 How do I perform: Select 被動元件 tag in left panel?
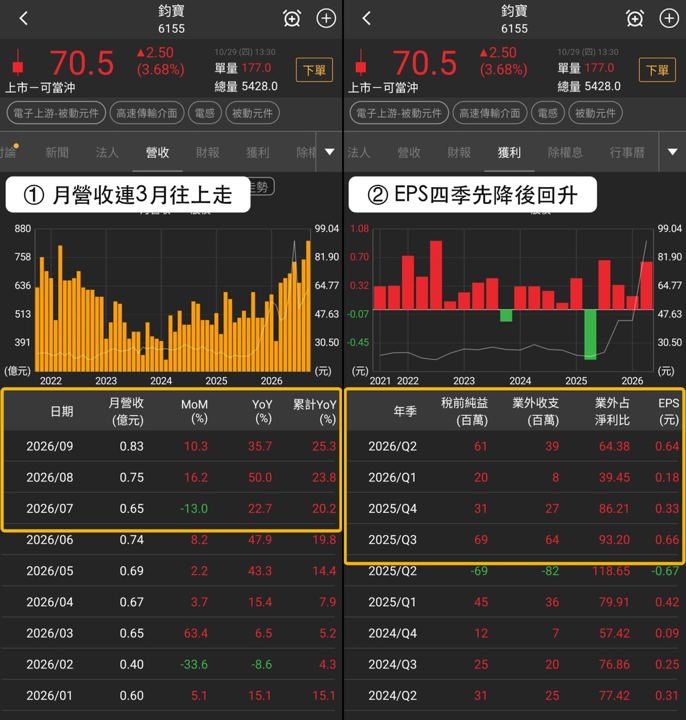point(253,113)
